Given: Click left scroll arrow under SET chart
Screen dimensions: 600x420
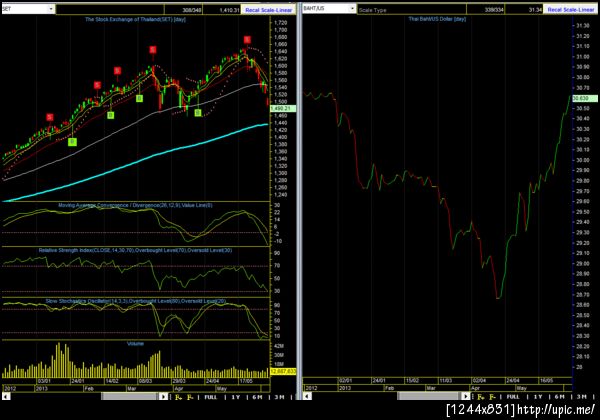Looking at the screenshot, I should (6, 397).
